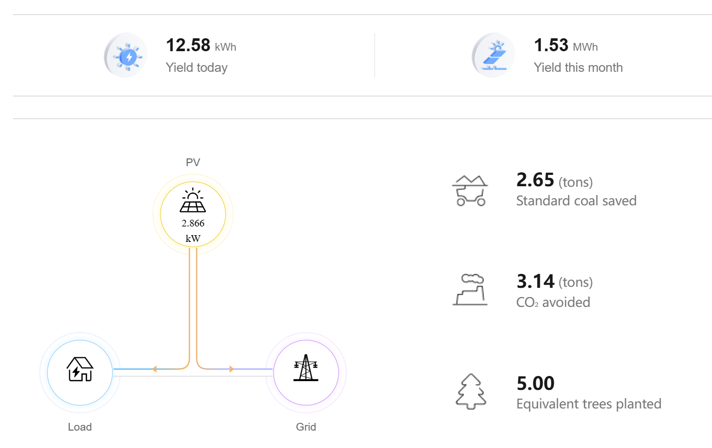
Task: Click the coal cart icon
Action: tap(470, 190)
